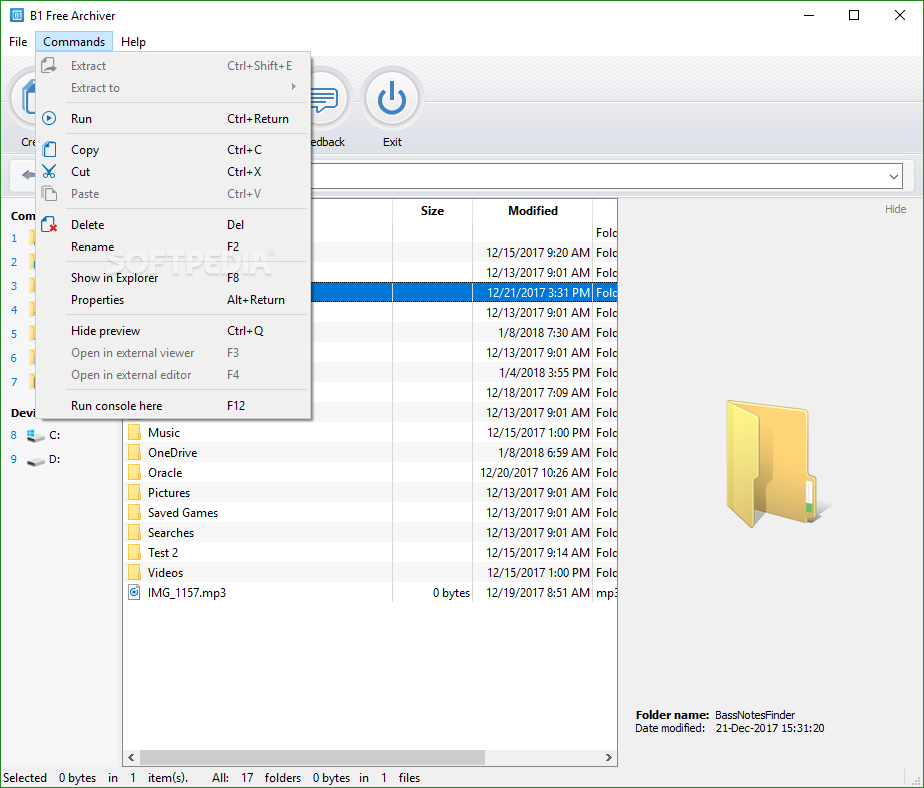Viewport: 924px width, 788px height.
Task: Click the Pictures folder icon
Action: pos(134,493)
